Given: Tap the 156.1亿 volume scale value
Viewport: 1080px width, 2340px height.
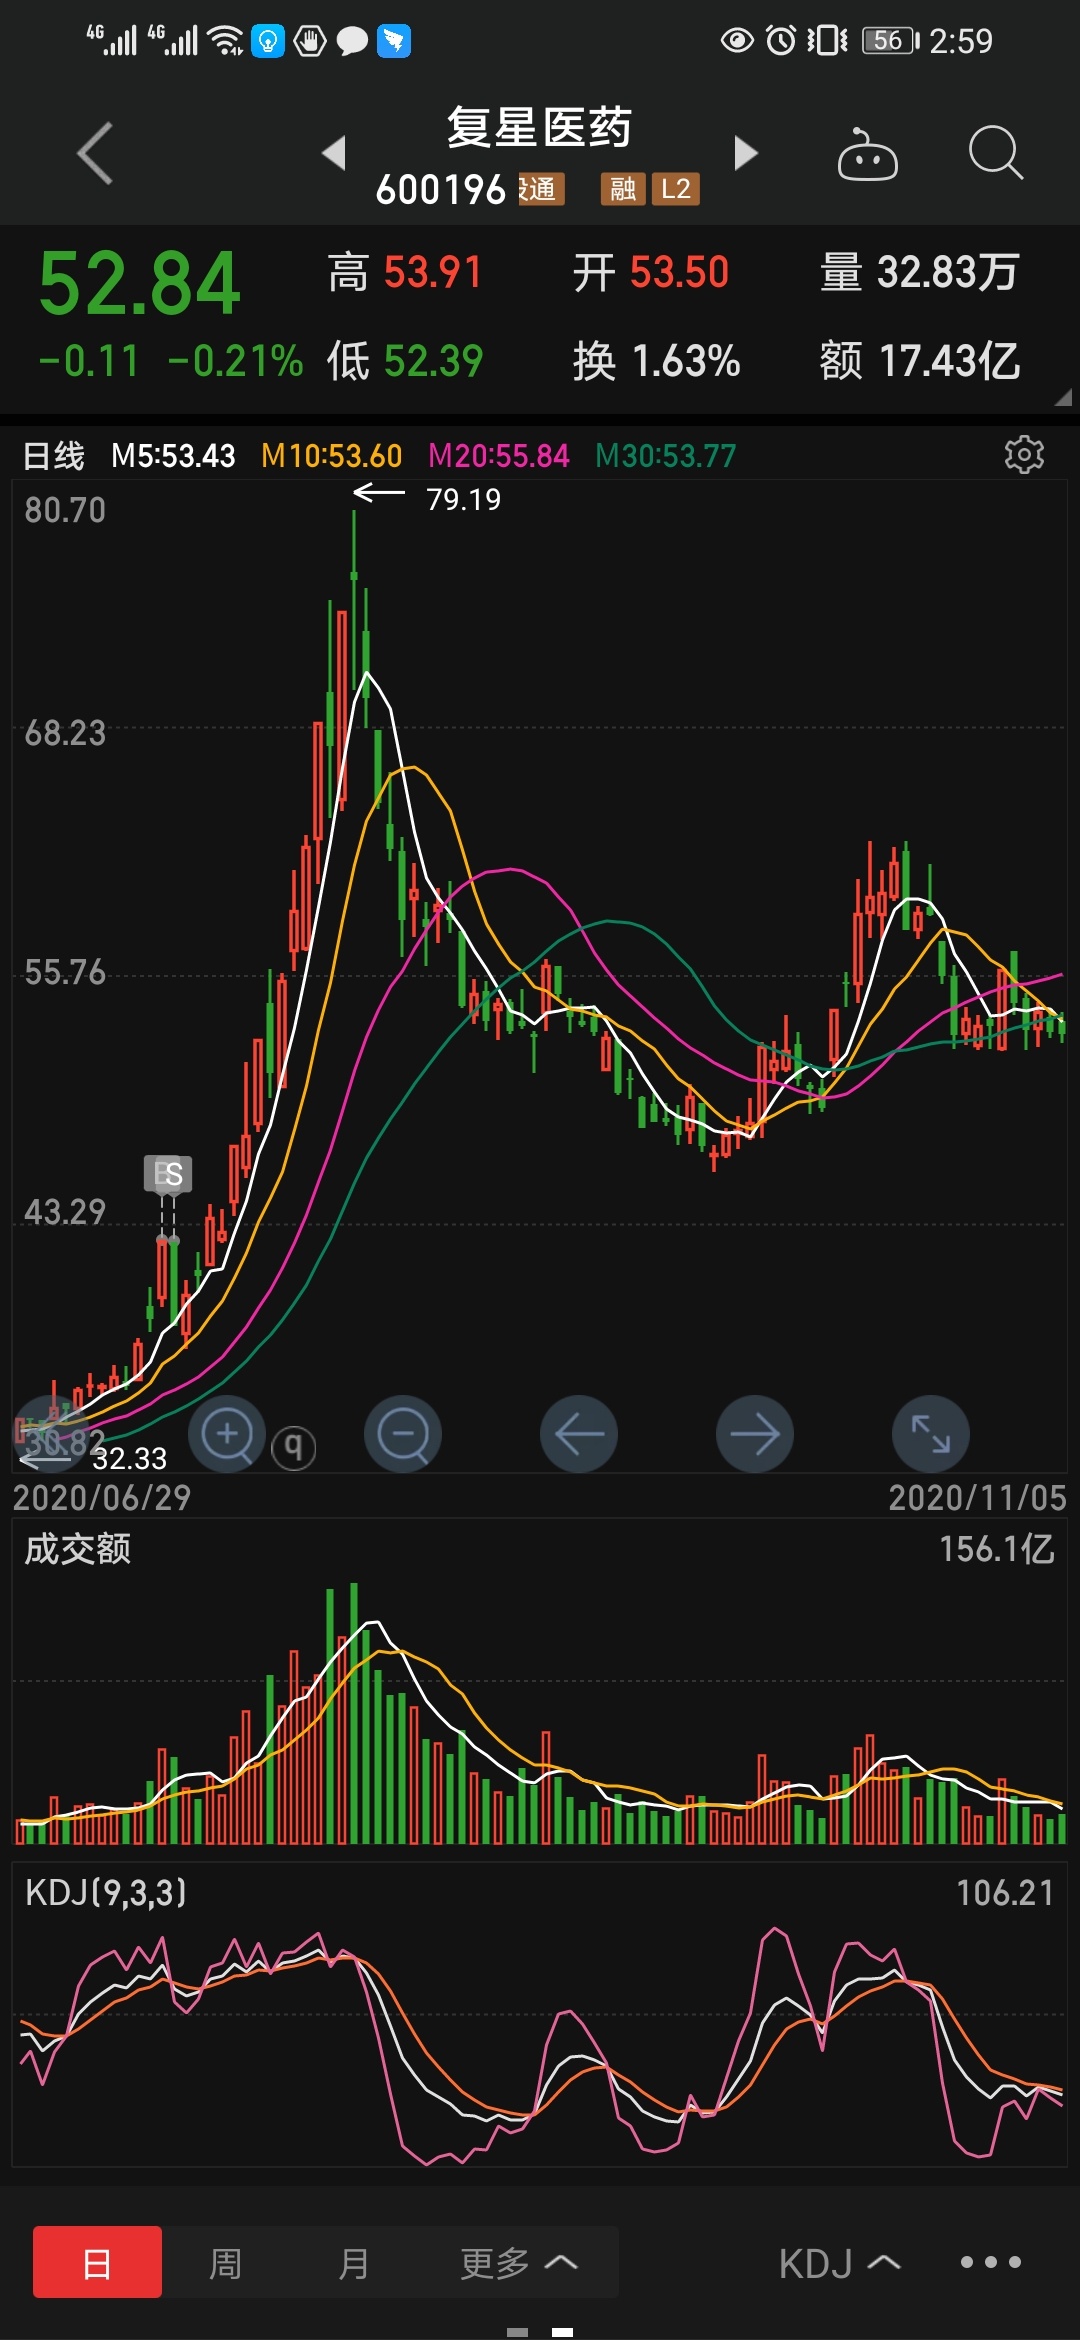Looking at the screenshot, I should pos(996,1549).
